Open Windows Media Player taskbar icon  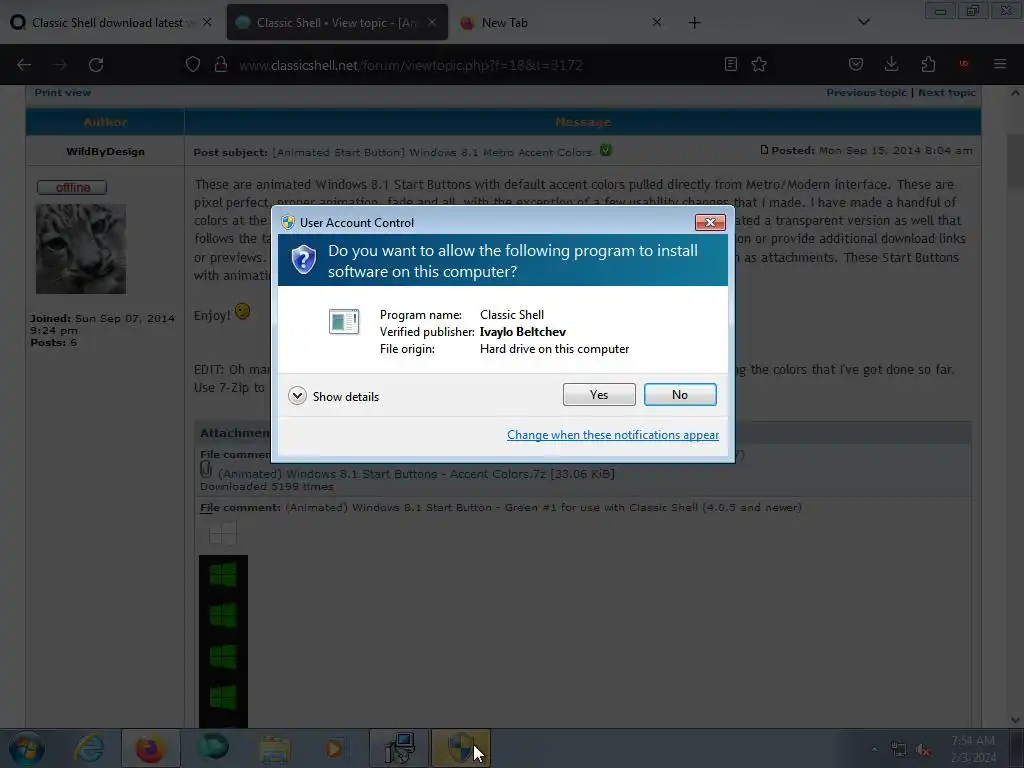[334, 748]
